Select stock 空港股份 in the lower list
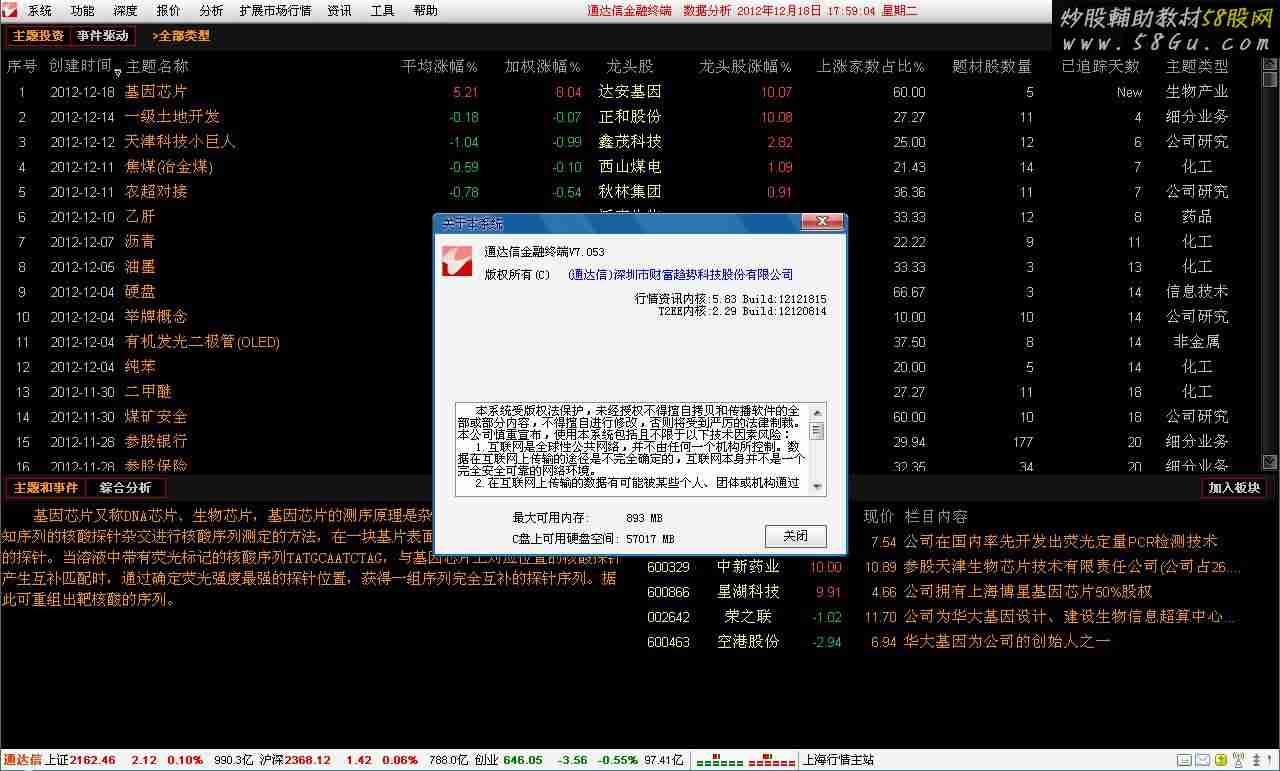 coord(748,642)
